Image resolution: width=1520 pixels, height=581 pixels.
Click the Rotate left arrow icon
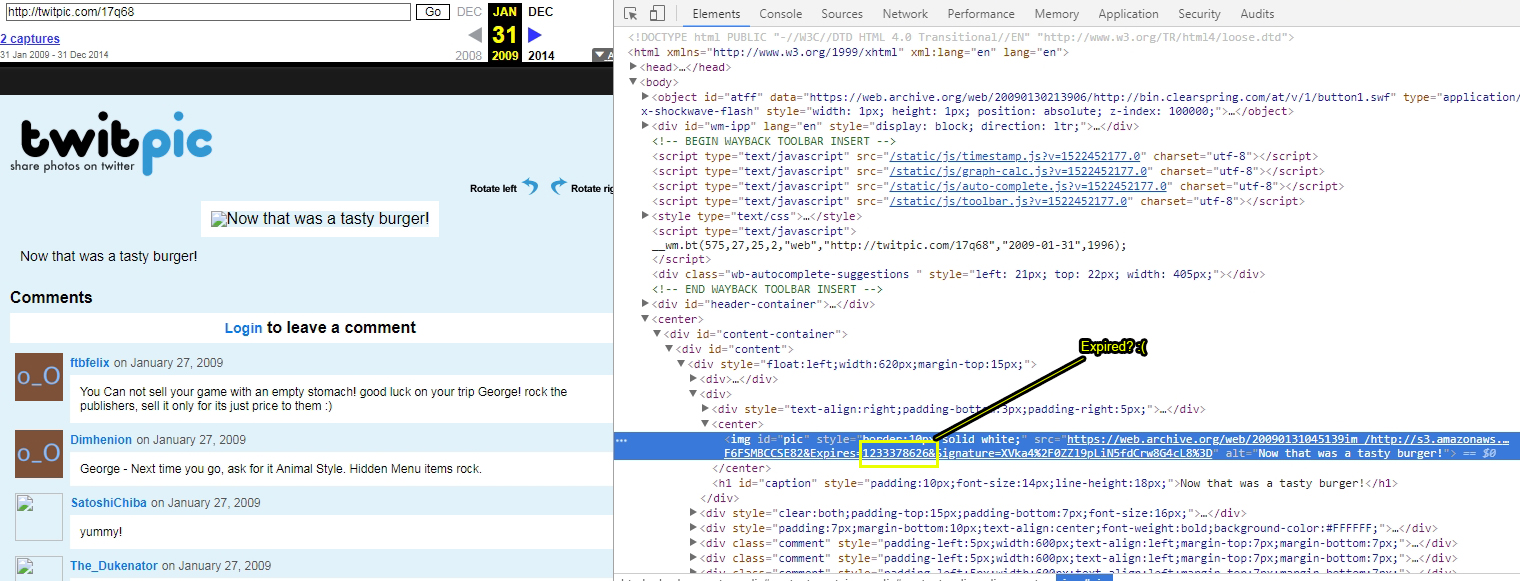[x=530, y=187]
